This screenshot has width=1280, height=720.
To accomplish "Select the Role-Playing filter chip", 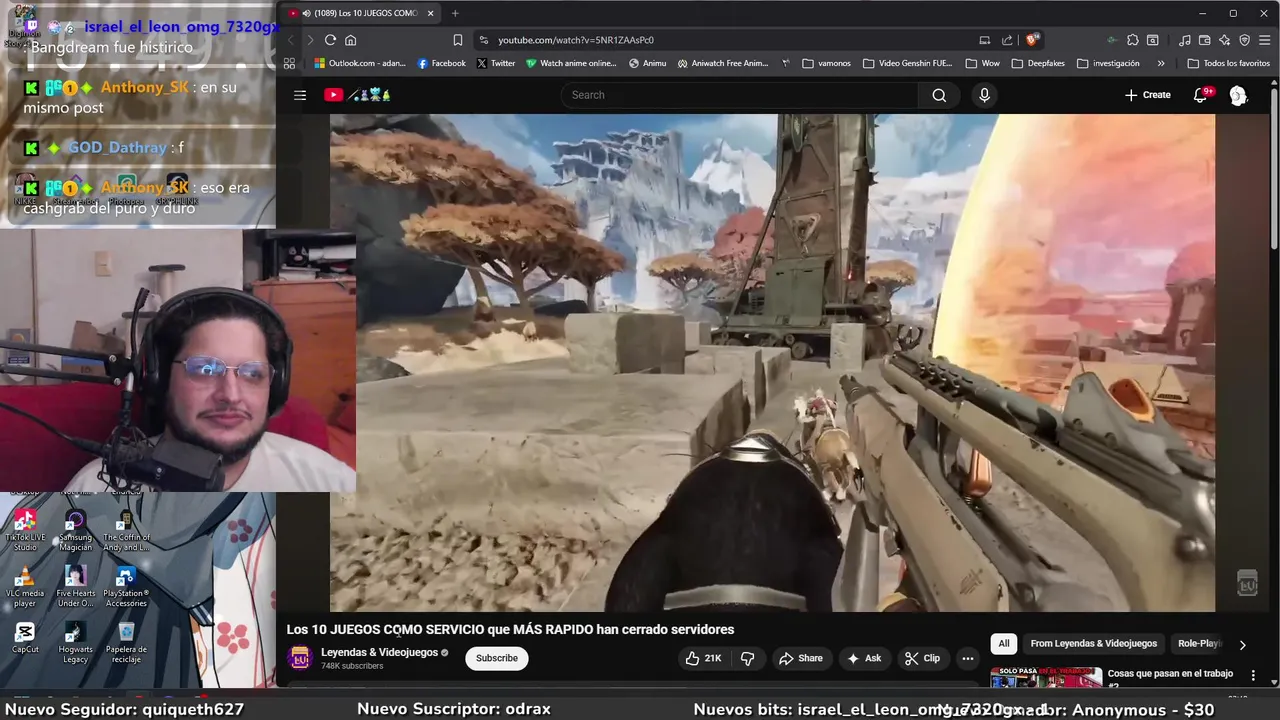I will click(1198, 644).
